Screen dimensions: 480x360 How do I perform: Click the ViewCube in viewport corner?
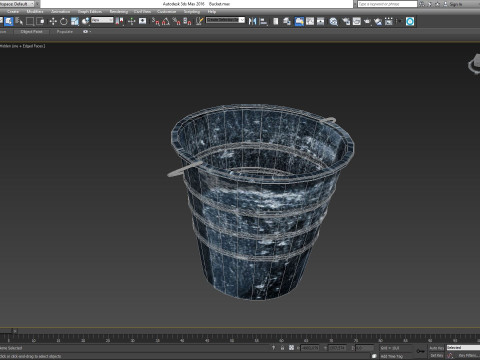click(474, 64)
